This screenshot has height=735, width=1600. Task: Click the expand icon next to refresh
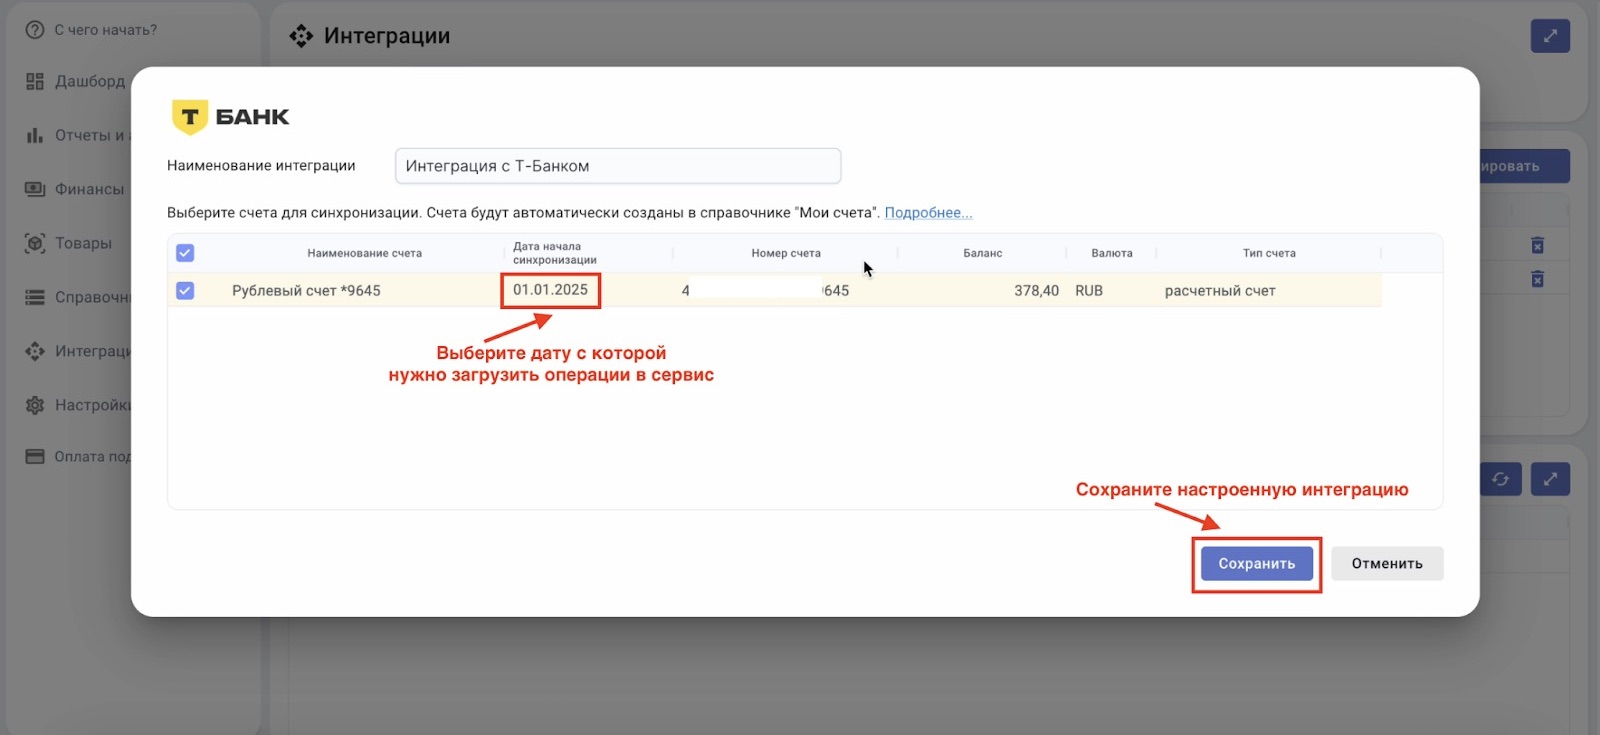pyautogui.click(x=1550, y=479)
